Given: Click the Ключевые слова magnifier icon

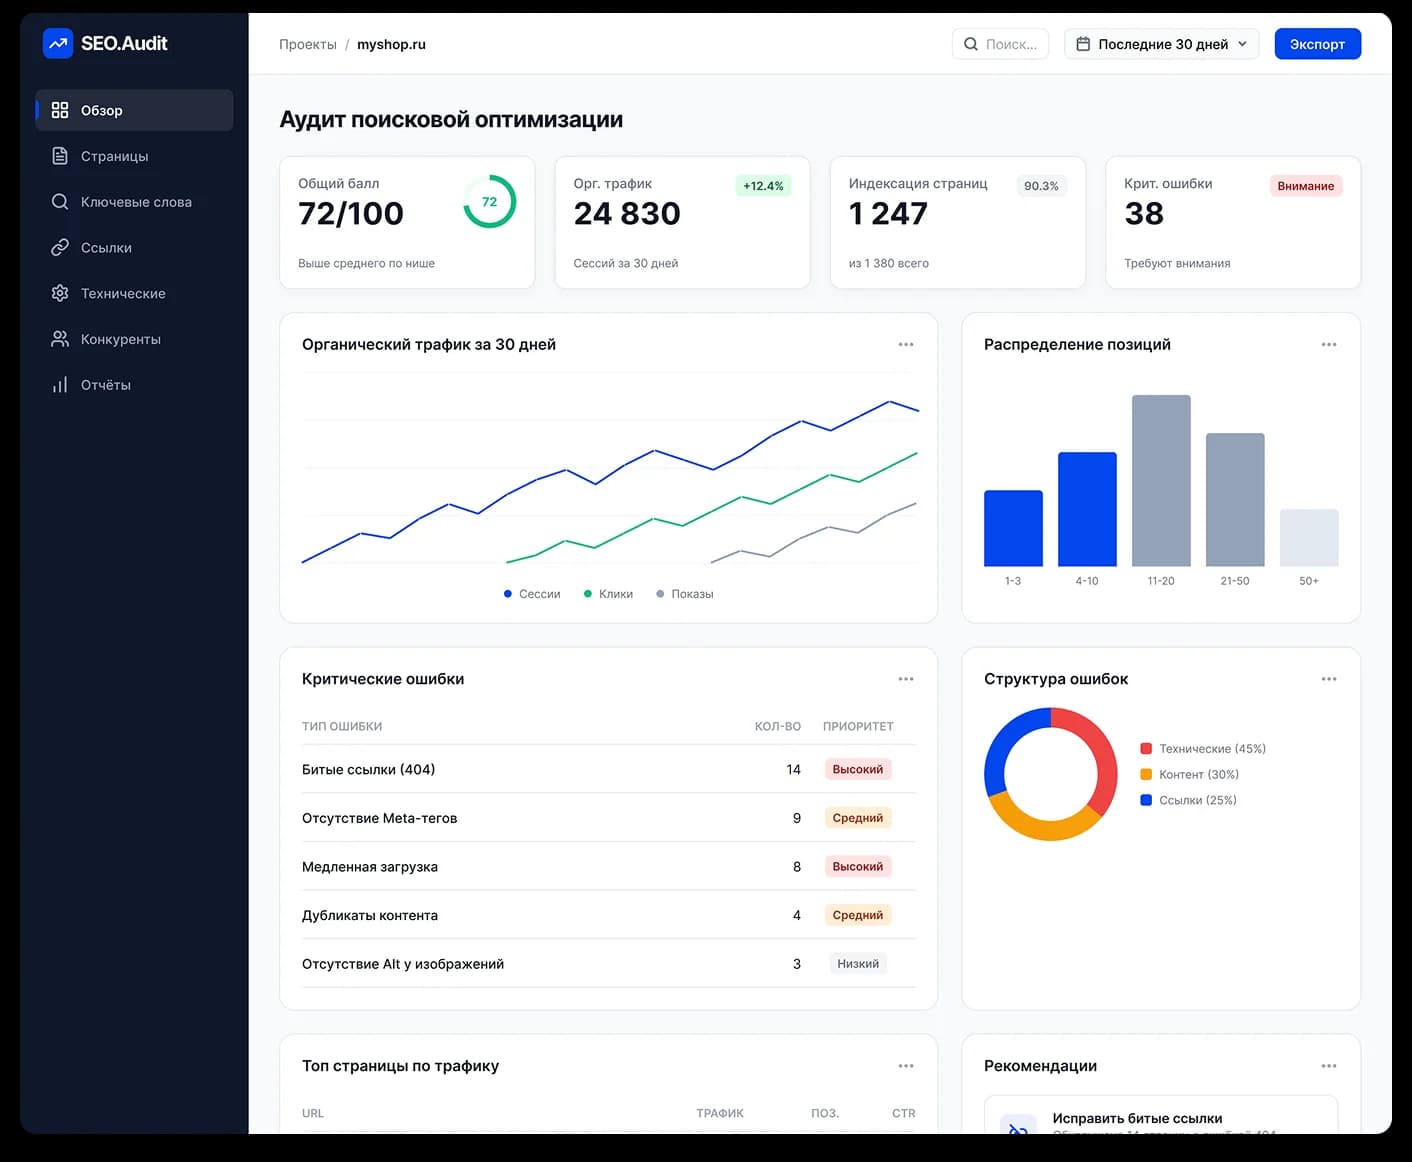Looking at the screenshot, I should pos(60,202).
